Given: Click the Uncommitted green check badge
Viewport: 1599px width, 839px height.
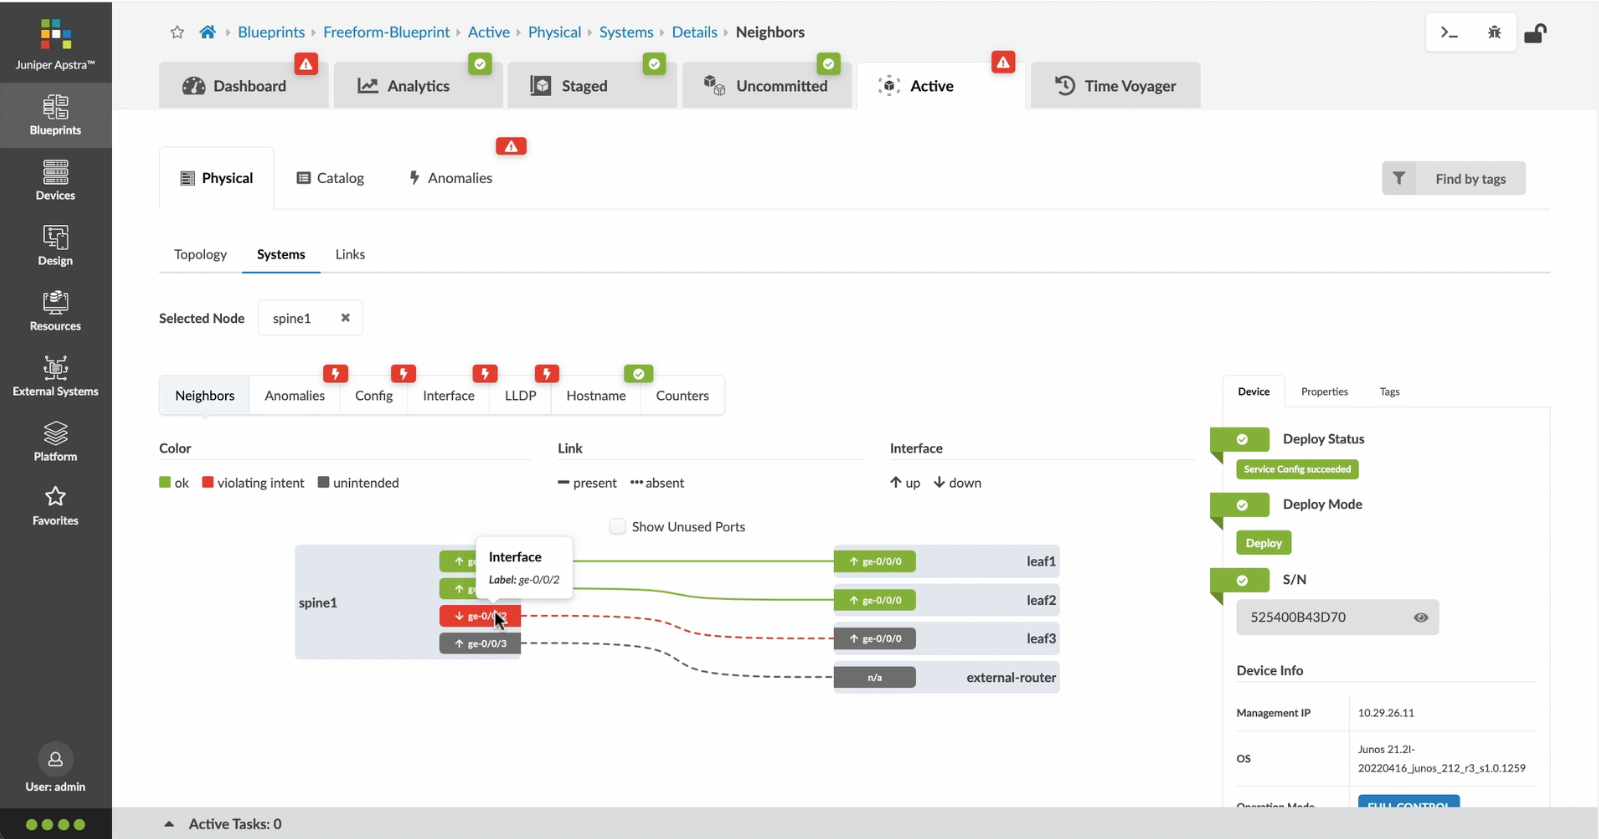Looking at the screenshot, I should pyautogui.click(x=828, y=64).
